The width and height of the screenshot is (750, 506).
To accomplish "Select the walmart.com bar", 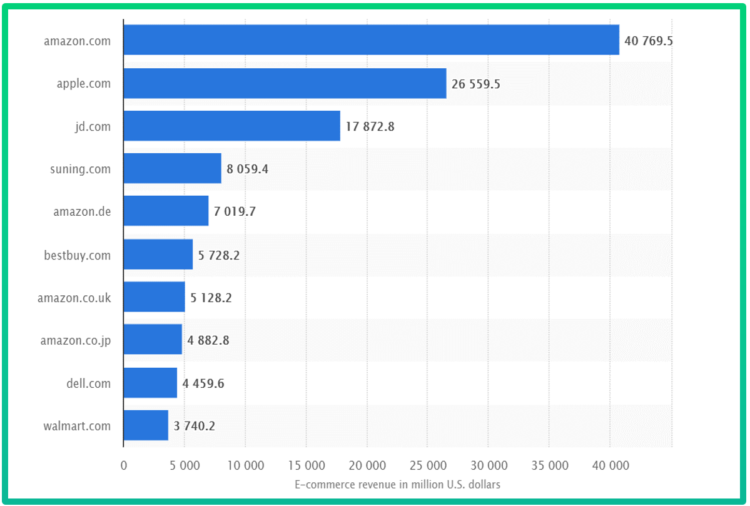I will [146, 426].
